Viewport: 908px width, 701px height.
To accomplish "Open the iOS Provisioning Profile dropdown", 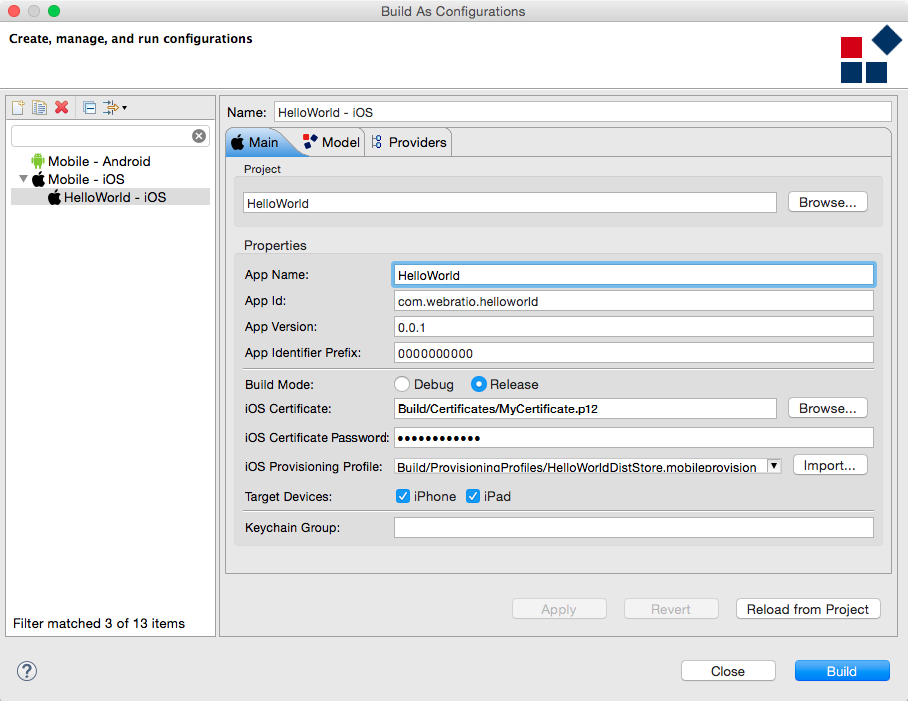I will point(774,466).
